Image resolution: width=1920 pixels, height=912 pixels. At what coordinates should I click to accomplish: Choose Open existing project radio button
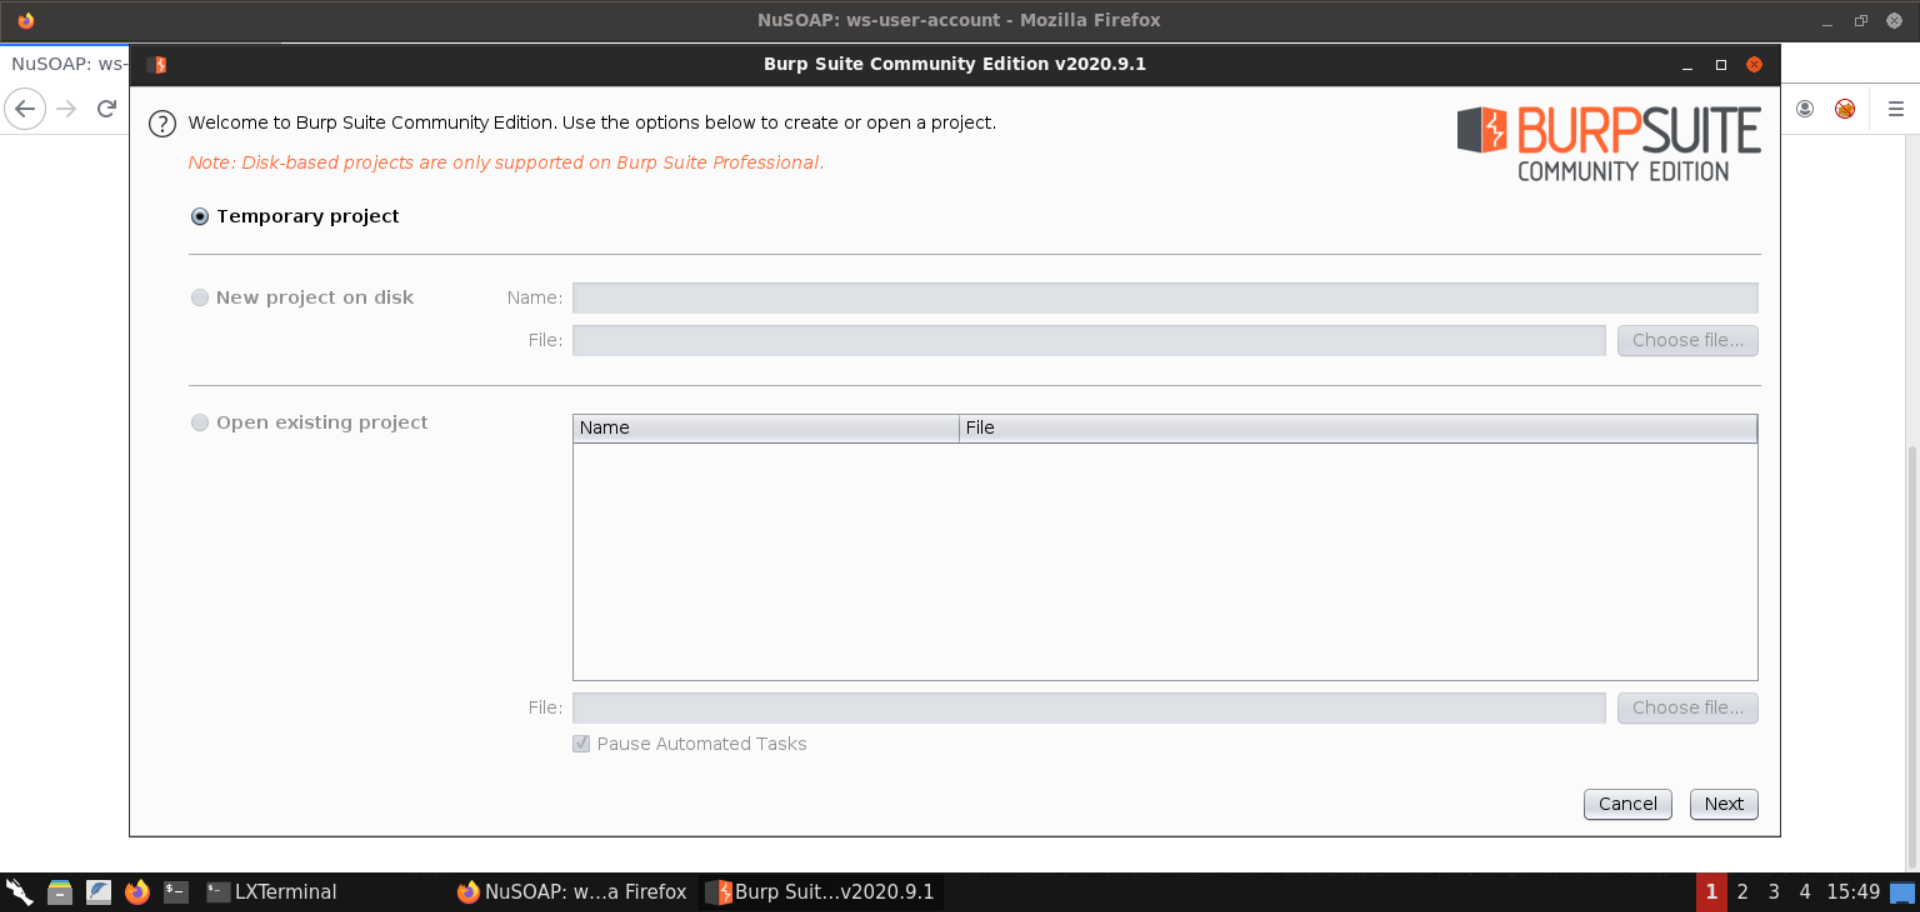[200, 423]
